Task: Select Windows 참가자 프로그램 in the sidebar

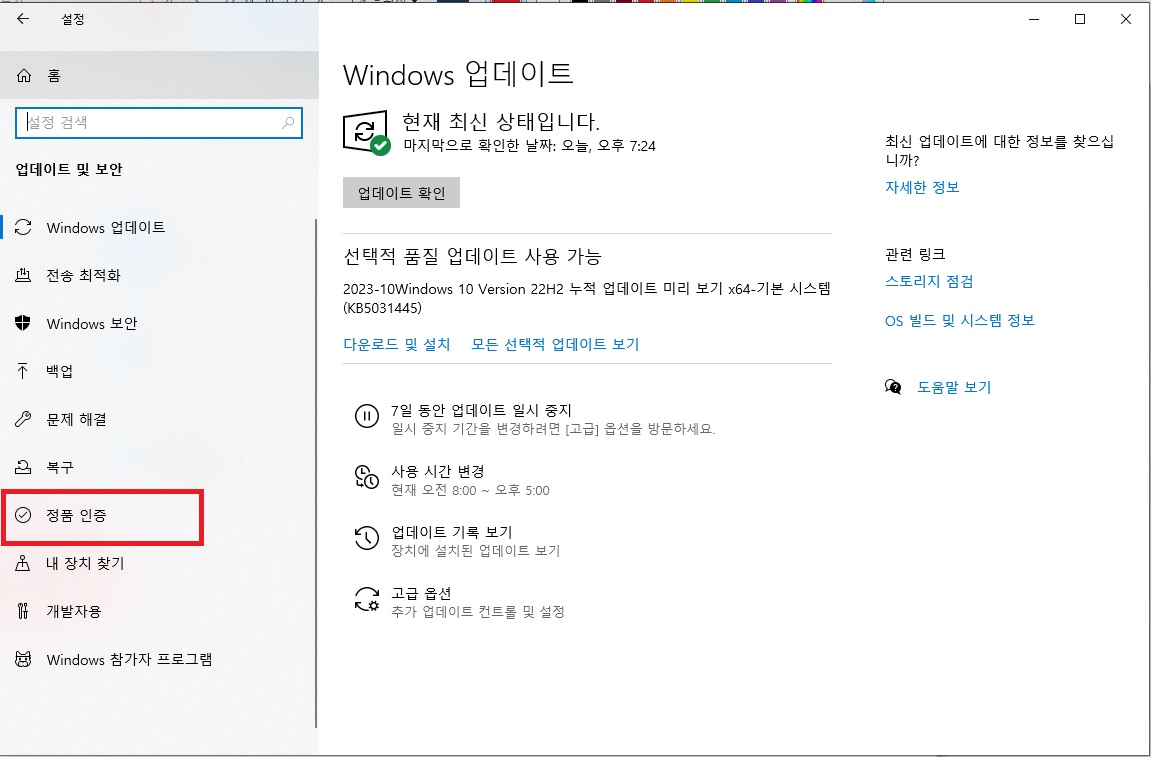Action: [158, 659]
